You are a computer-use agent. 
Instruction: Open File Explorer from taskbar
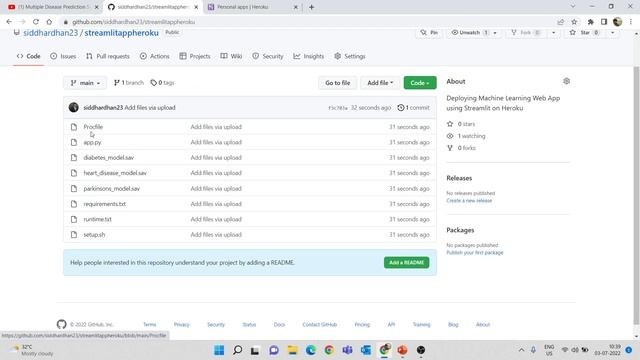pos(293,350)
